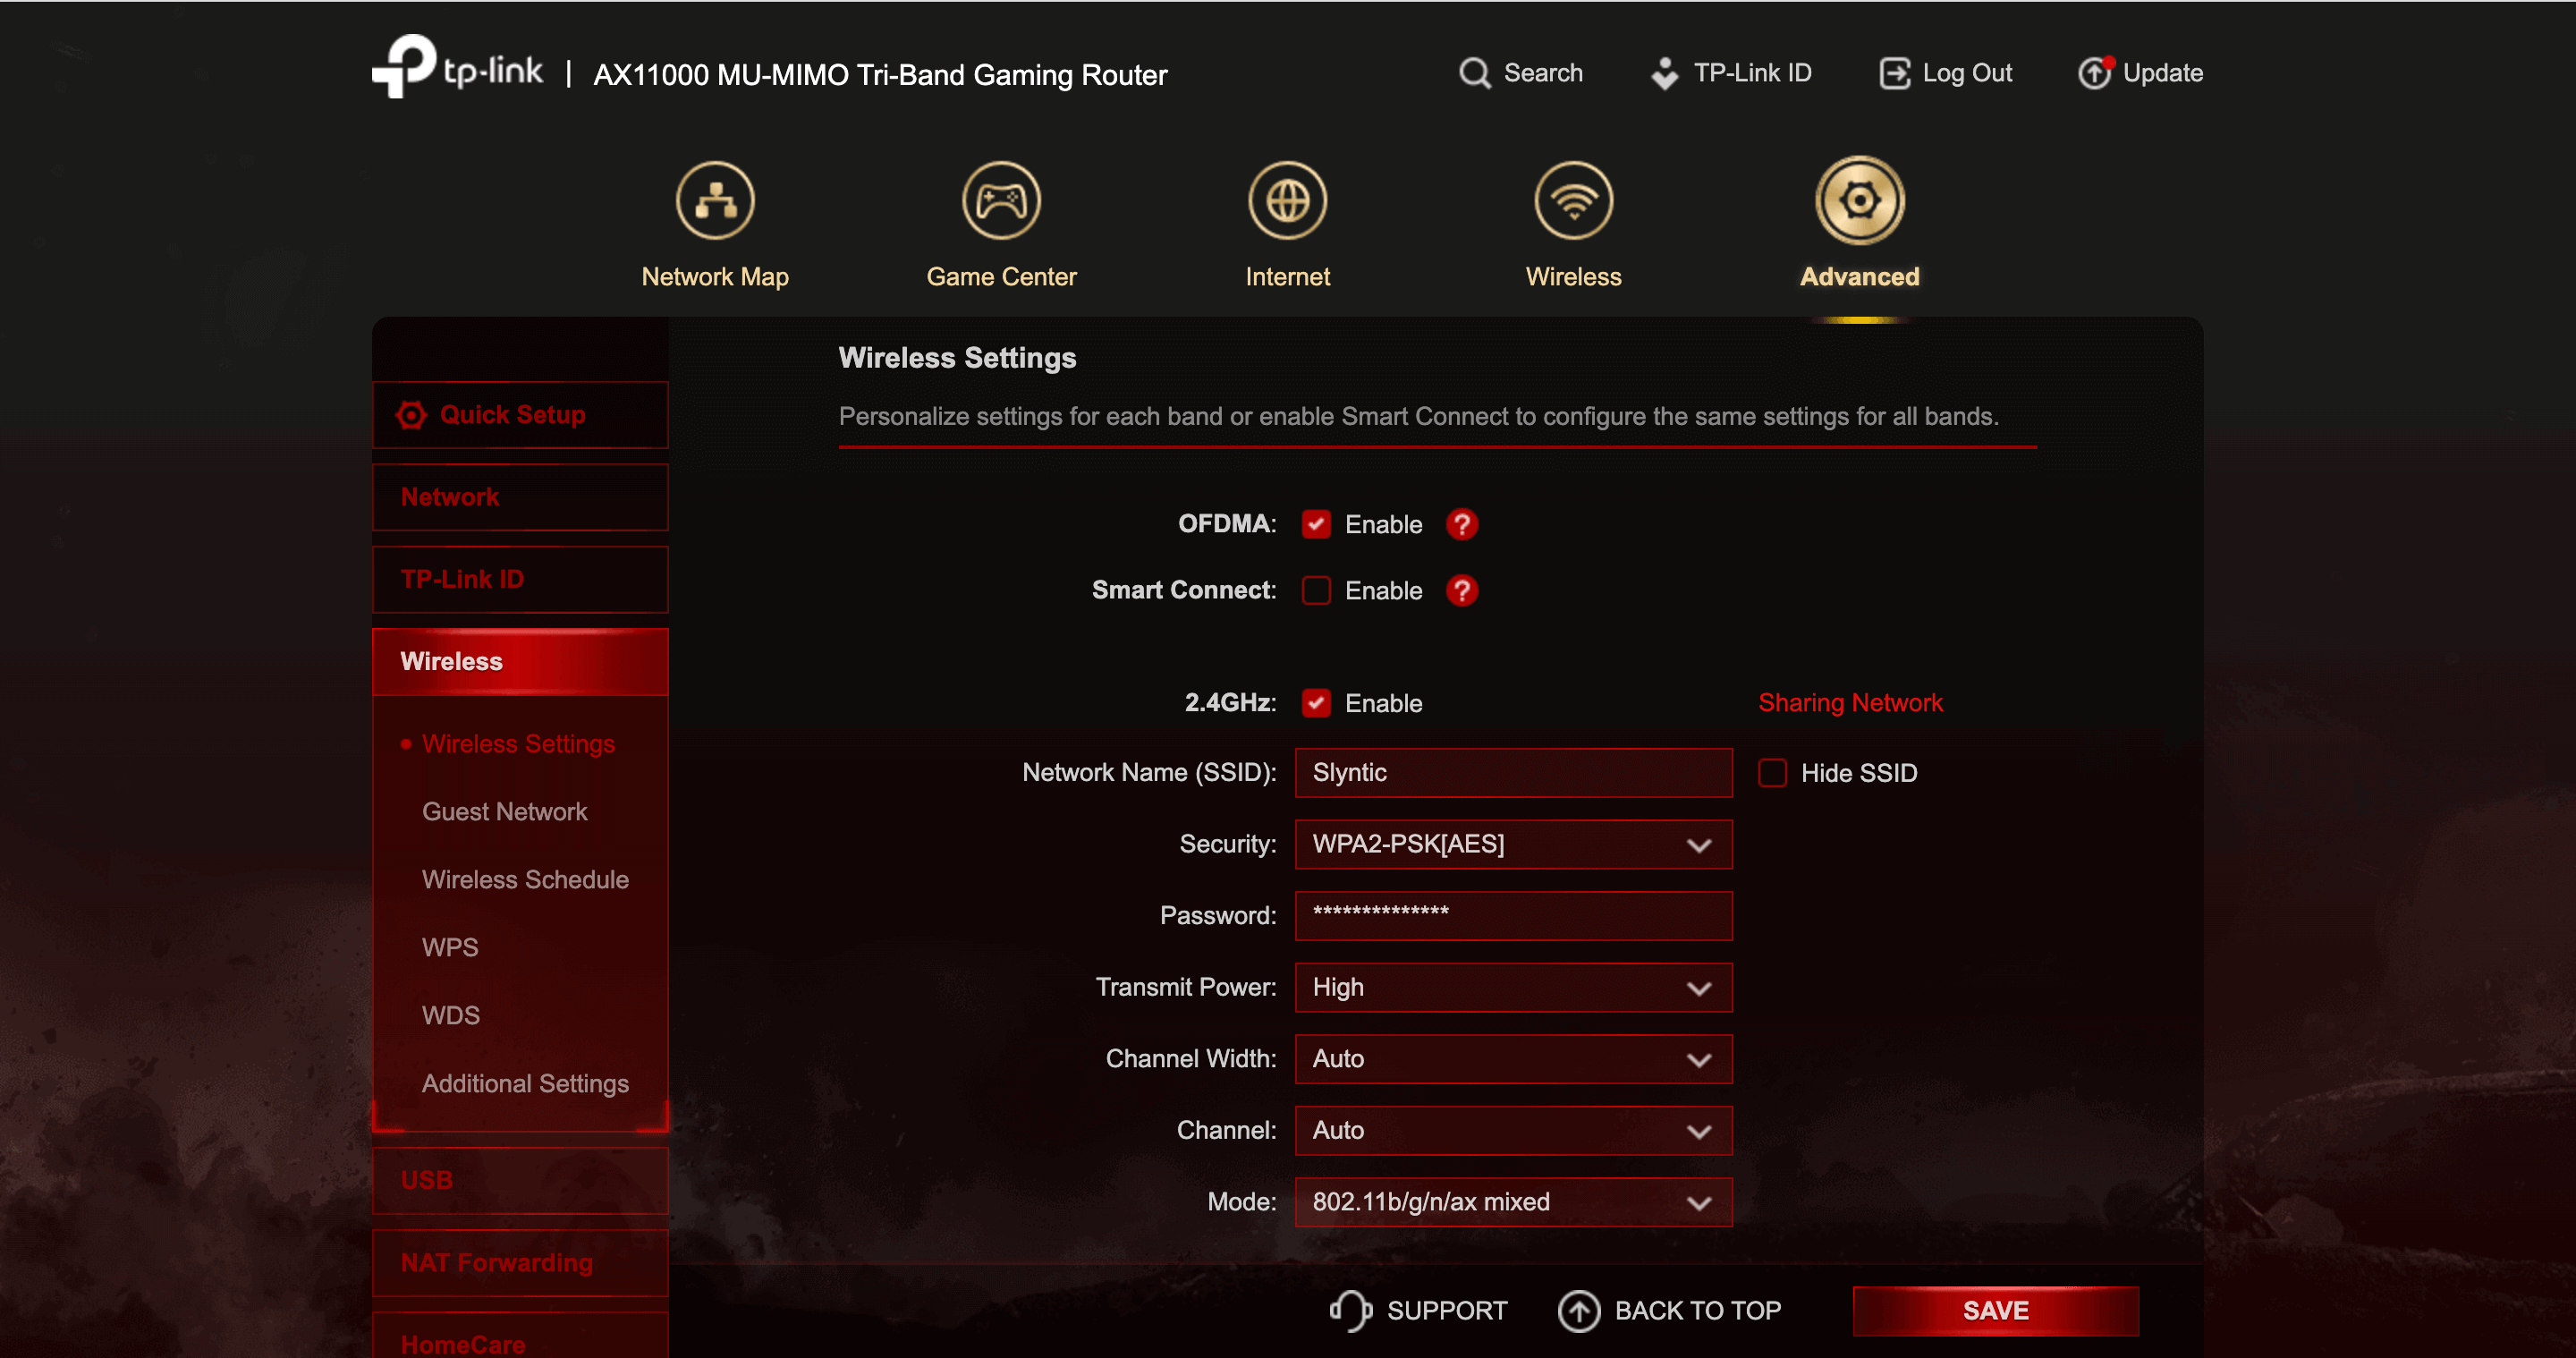Go to Wireless Schedule submenu item
Viewport: 2576px width, 1358px height.
click(x=525, y=880)
